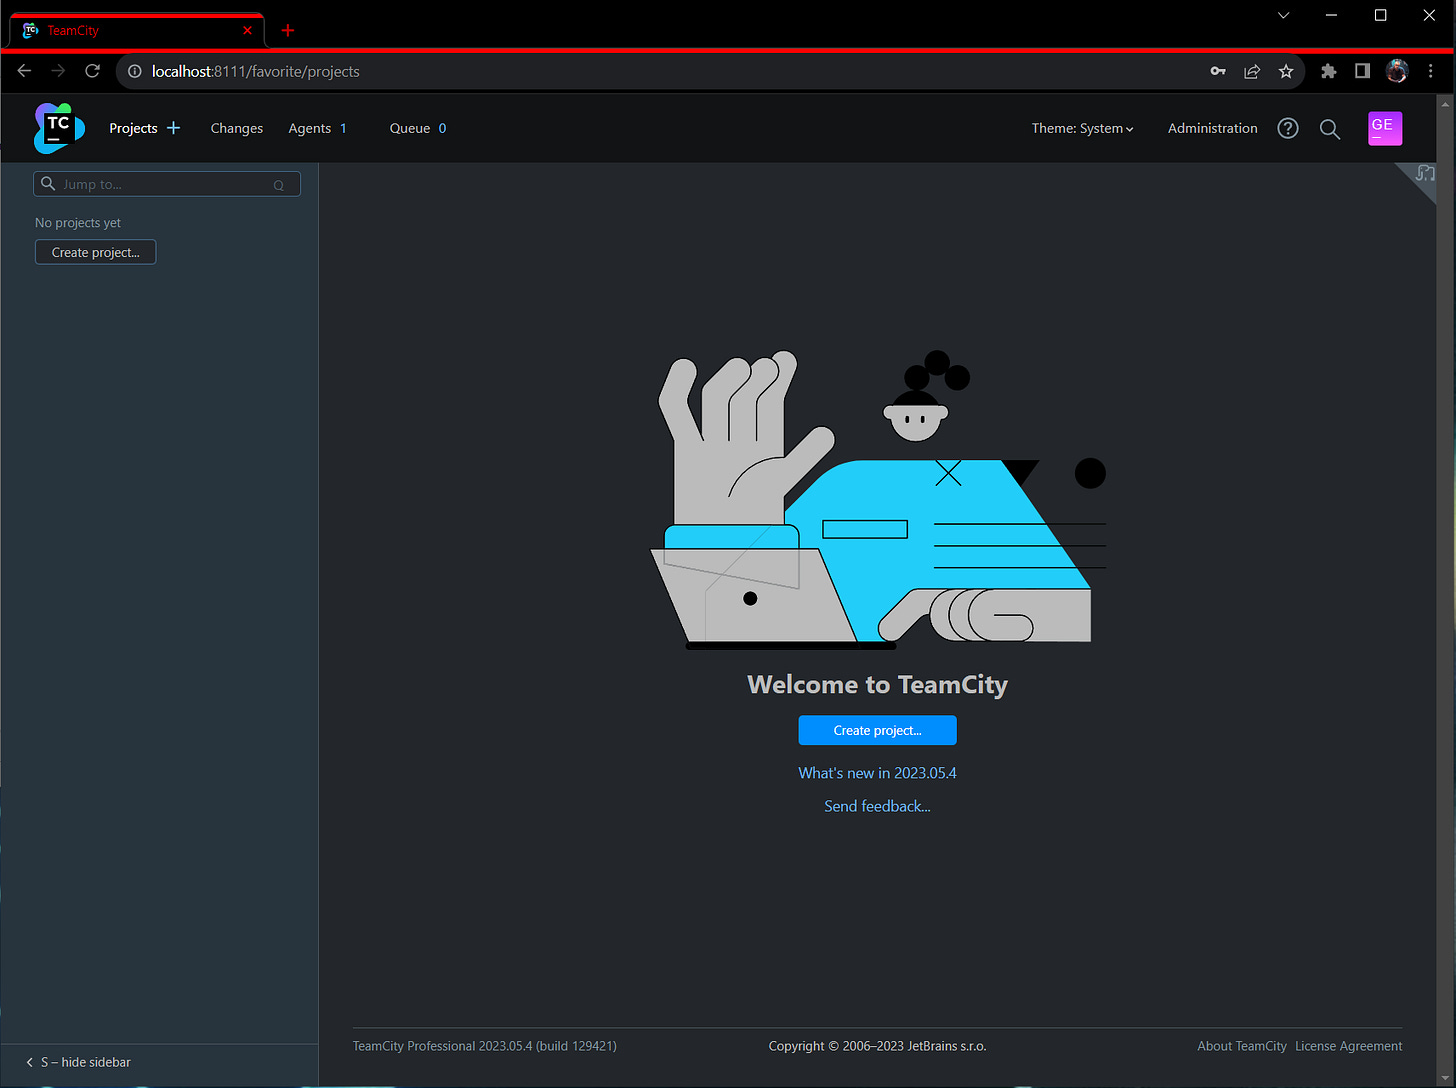This screenshot has width=1456, height=1088.
Task: Click the page vertical scrollbar
Action: tap(1445, 590)
